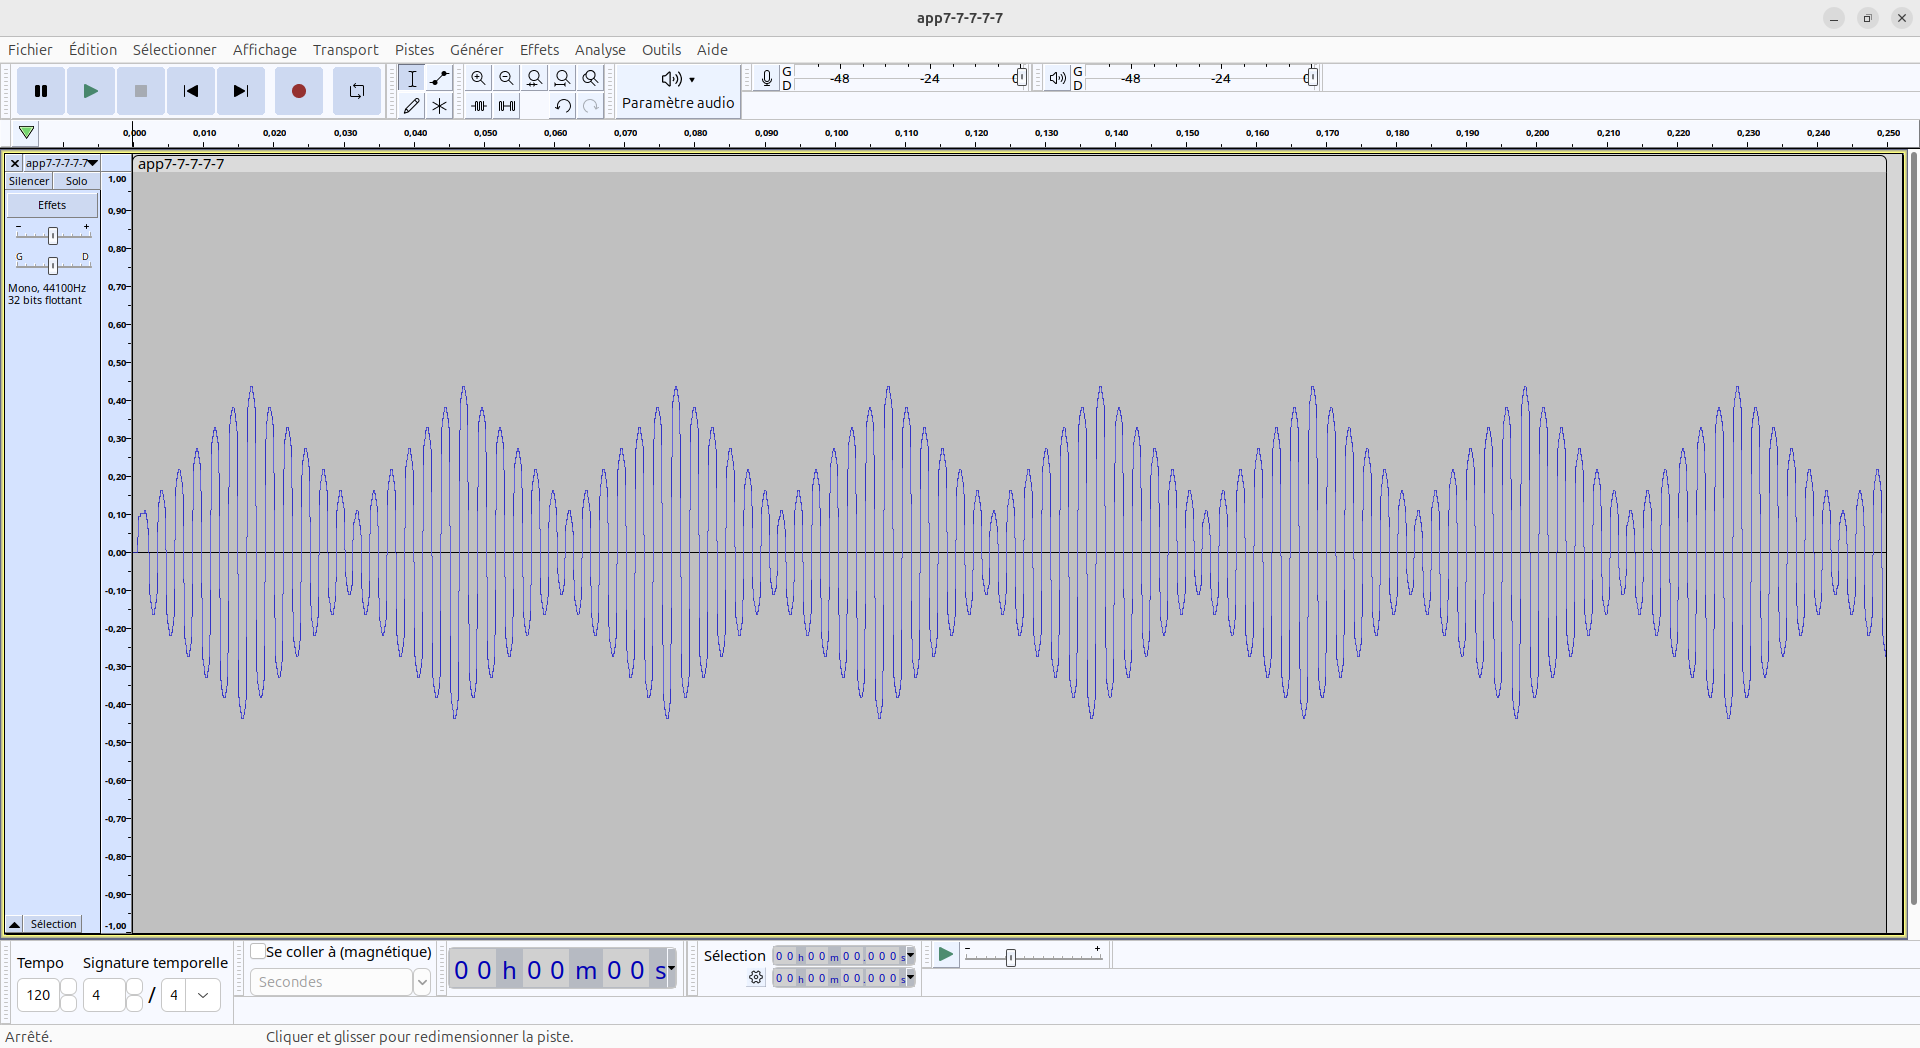Open the Générer menu
This screenshot has width=1920, height=1048.
coord(476,50)
